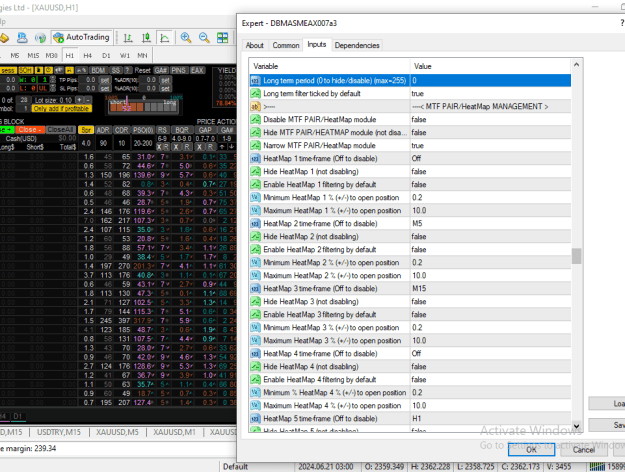
Task: Open the Inputs tab in Expert dialog
Action: (x=317, y=44)
